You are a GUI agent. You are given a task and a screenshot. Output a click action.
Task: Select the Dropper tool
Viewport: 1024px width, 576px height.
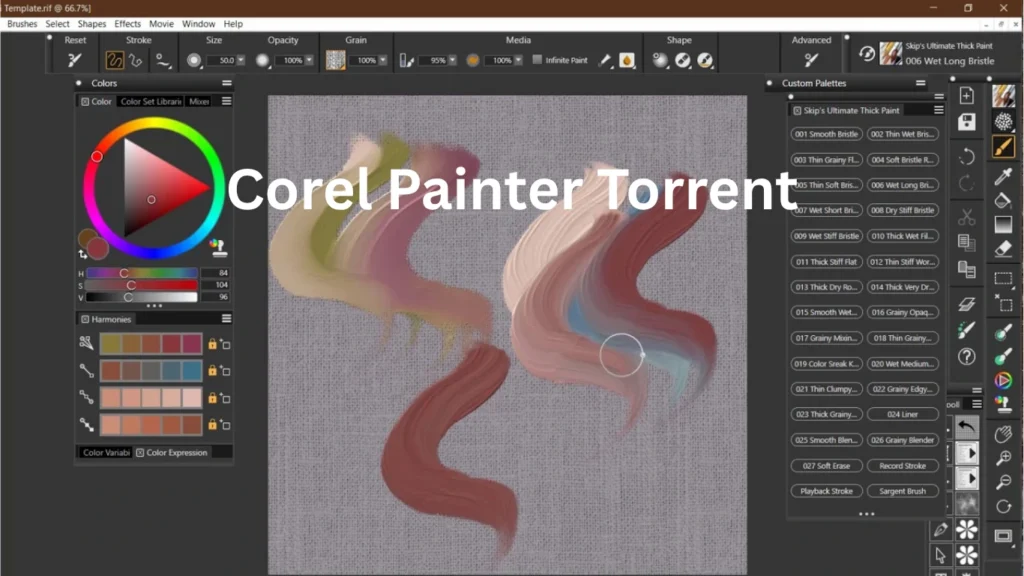(1004, 177)
